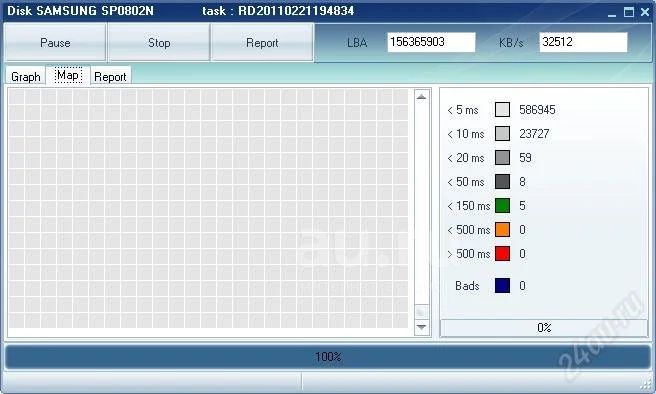
Task: Open the Report tab
Action: [x=110, y=77]
